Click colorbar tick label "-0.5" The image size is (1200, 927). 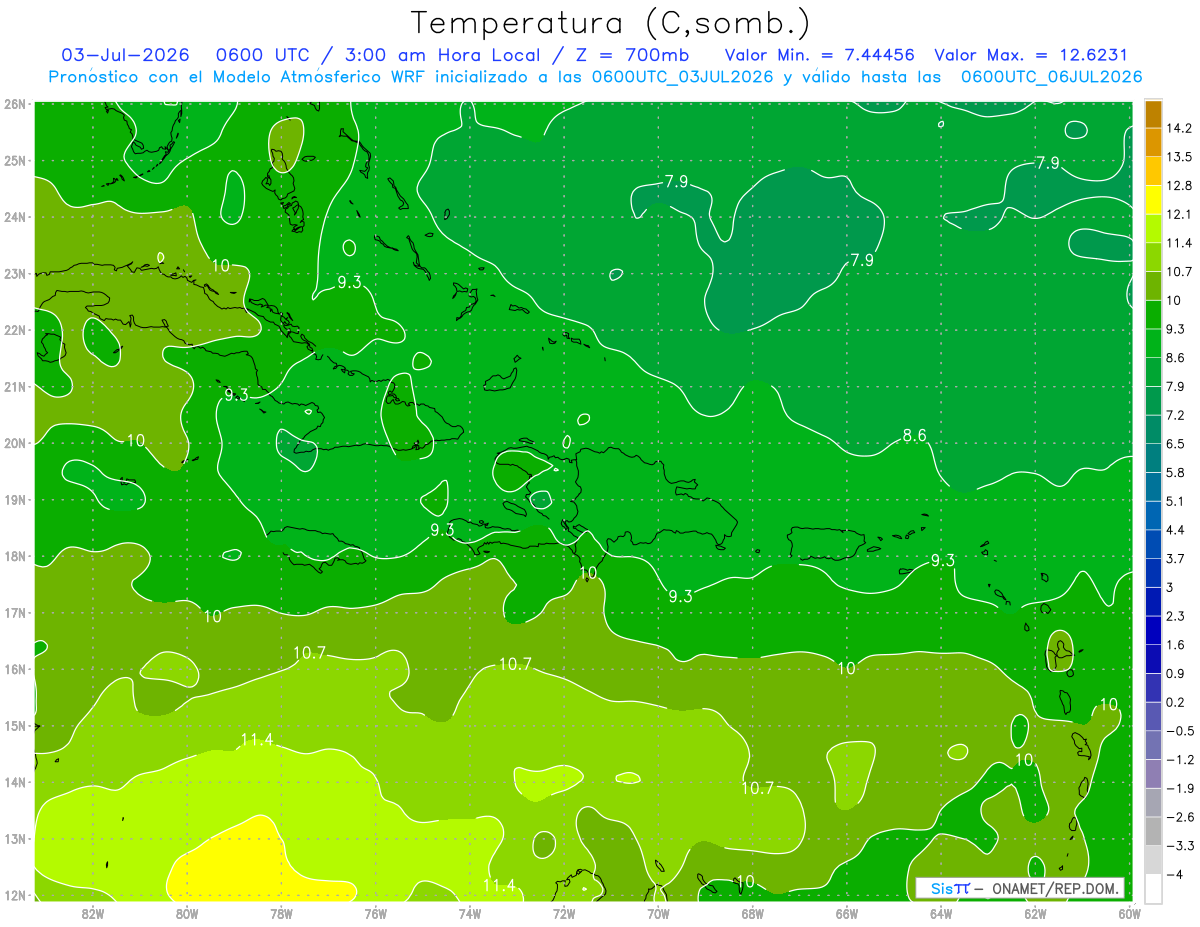[x=1180, y=731]
